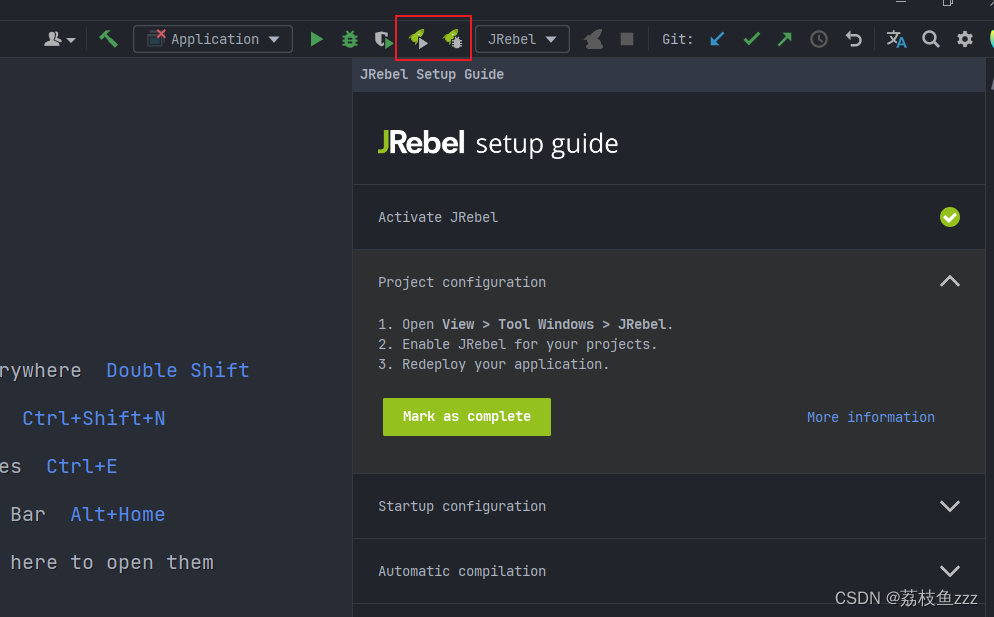The height and width of the screenshot is (617, 994).
Task: Run with Coverage shield icon
Action: coord(384,39)
